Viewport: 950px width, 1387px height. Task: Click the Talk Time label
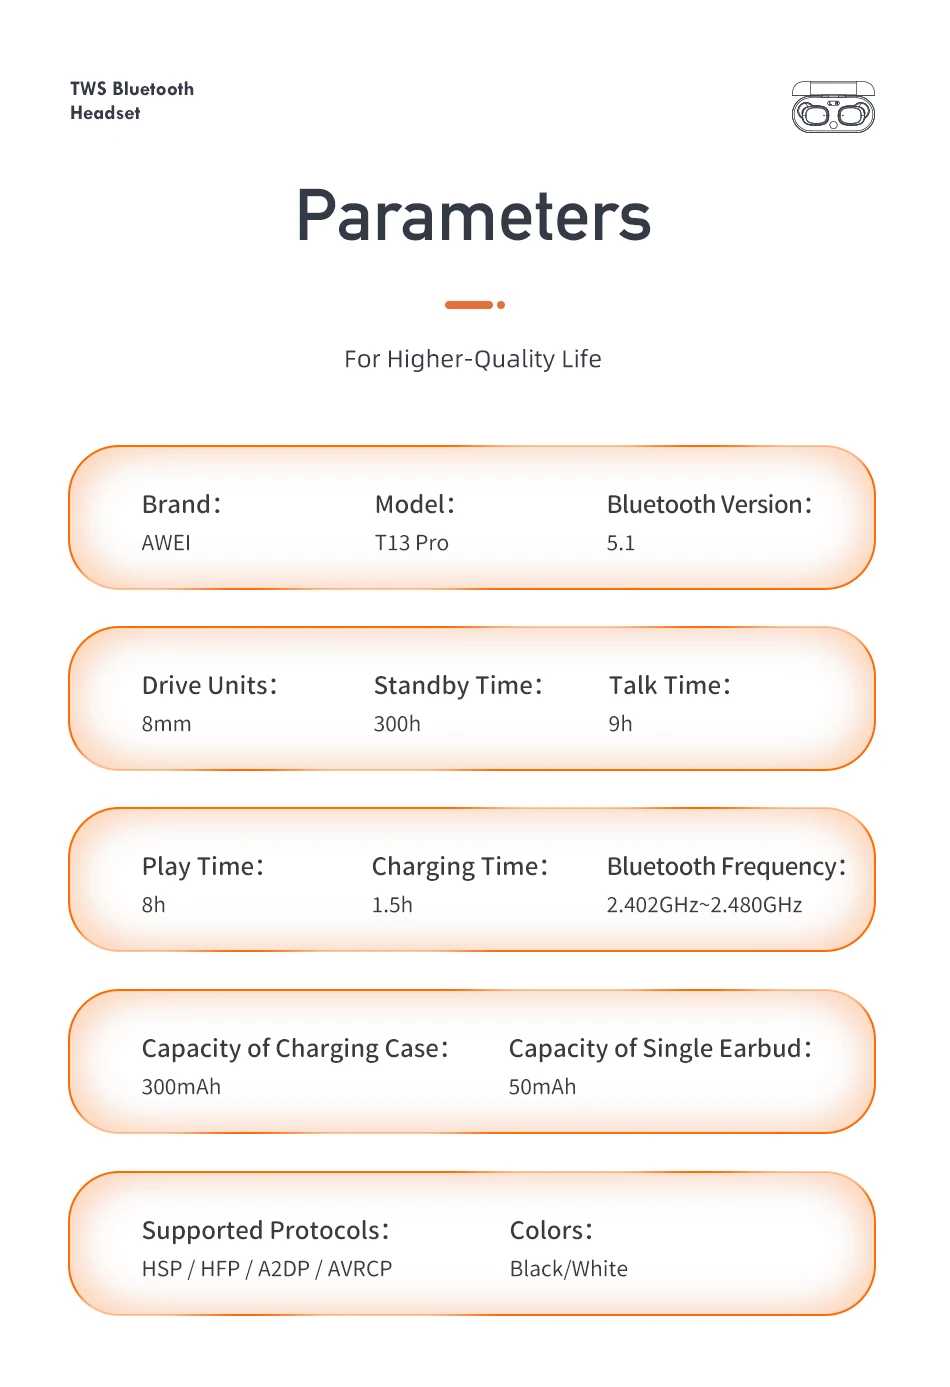click(669, 686)
